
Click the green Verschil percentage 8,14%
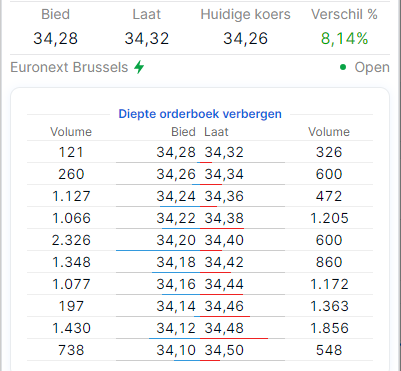point(344,39)
